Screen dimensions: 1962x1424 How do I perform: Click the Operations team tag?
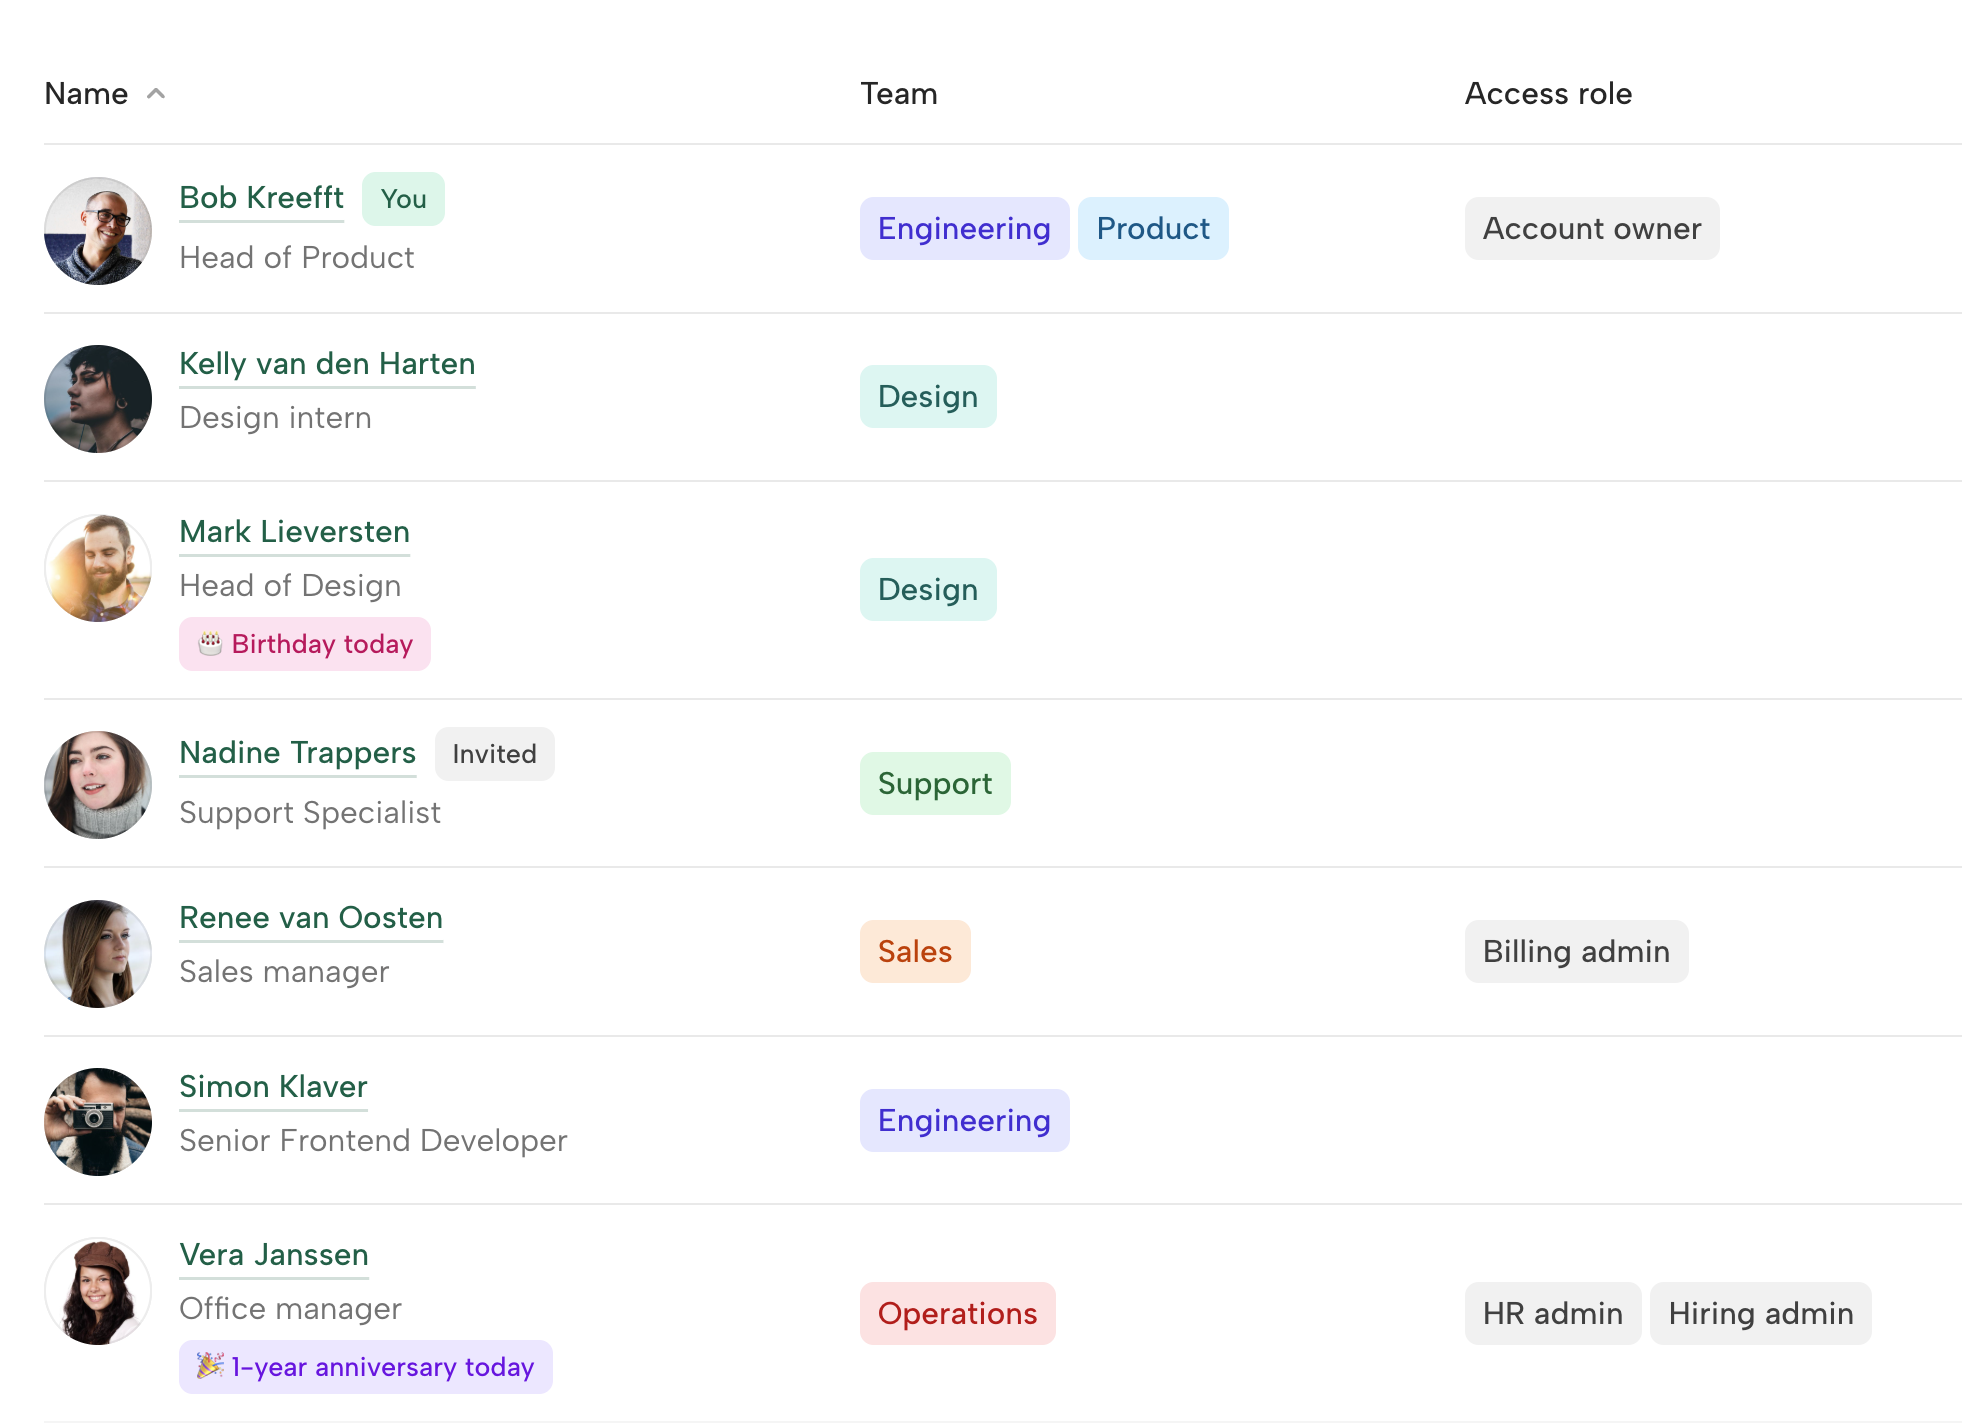pyautogui.click(x=956, y=1313)
